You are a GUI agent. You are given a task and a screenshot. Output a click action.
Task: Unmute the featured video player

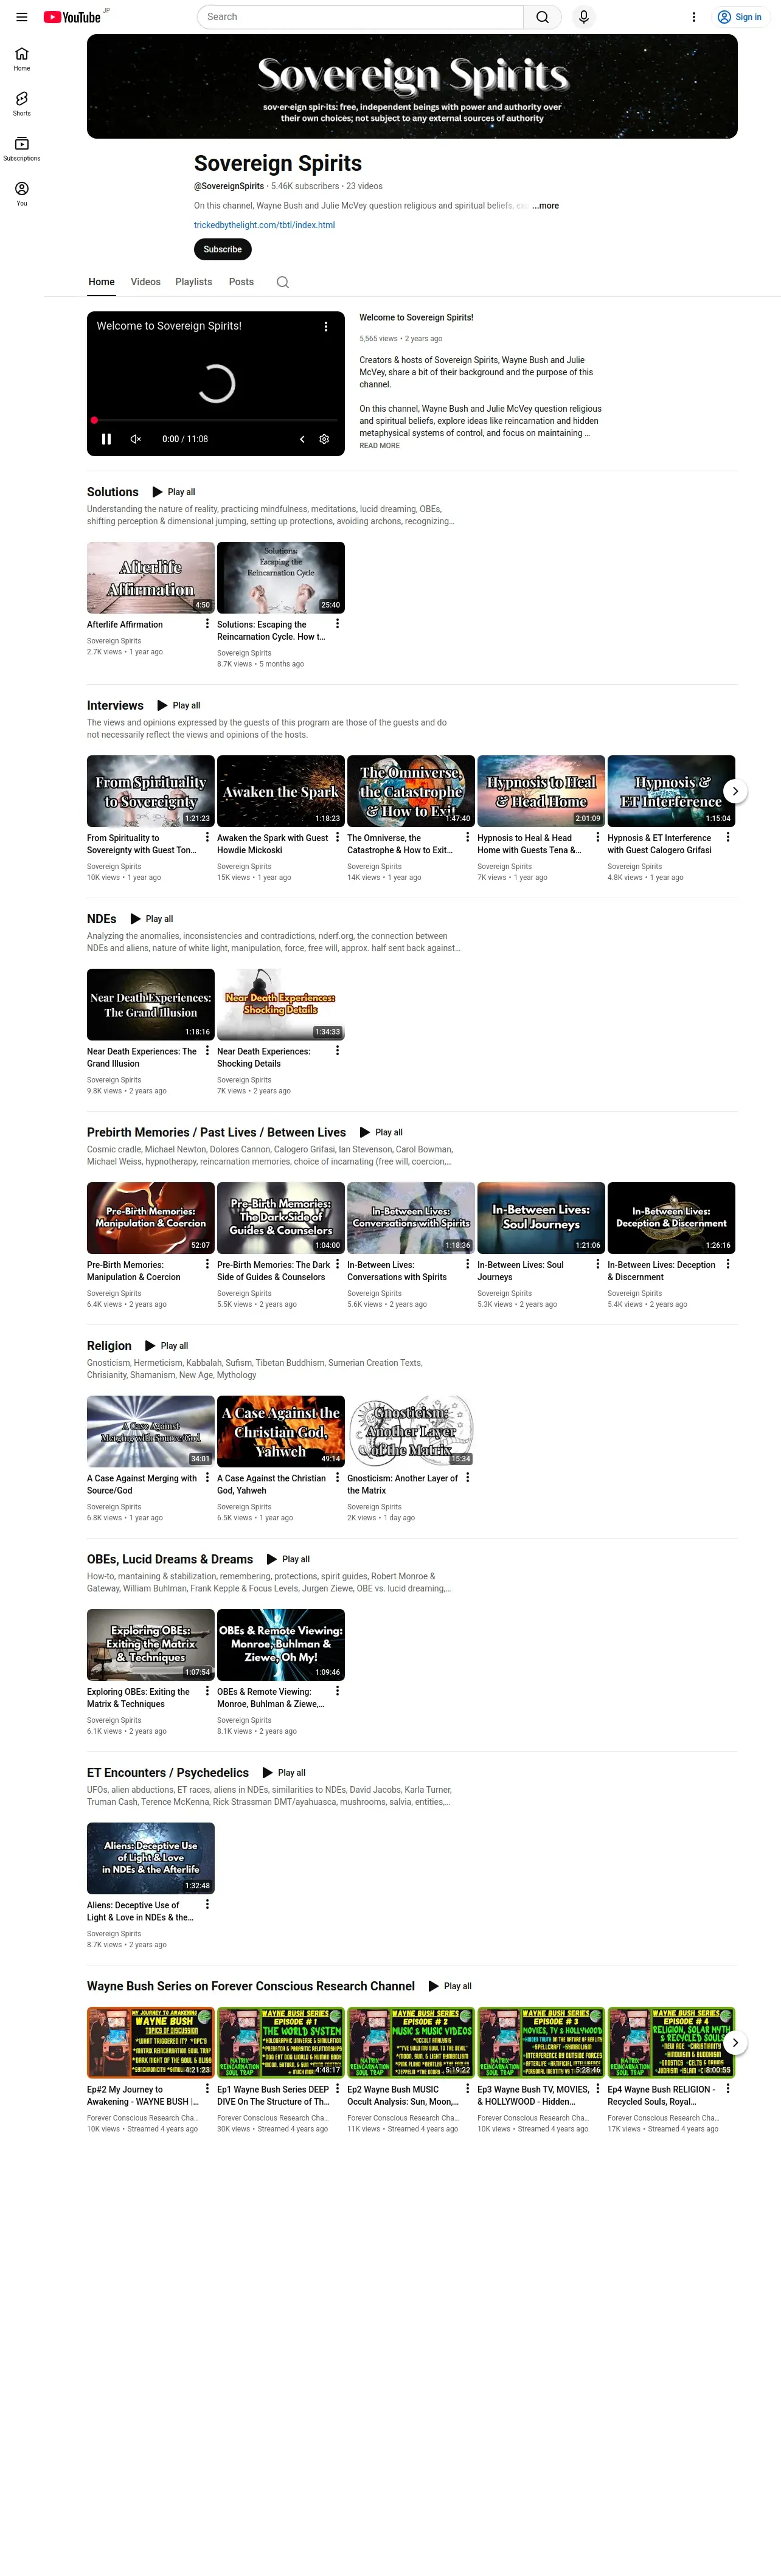tap(136, 439)
